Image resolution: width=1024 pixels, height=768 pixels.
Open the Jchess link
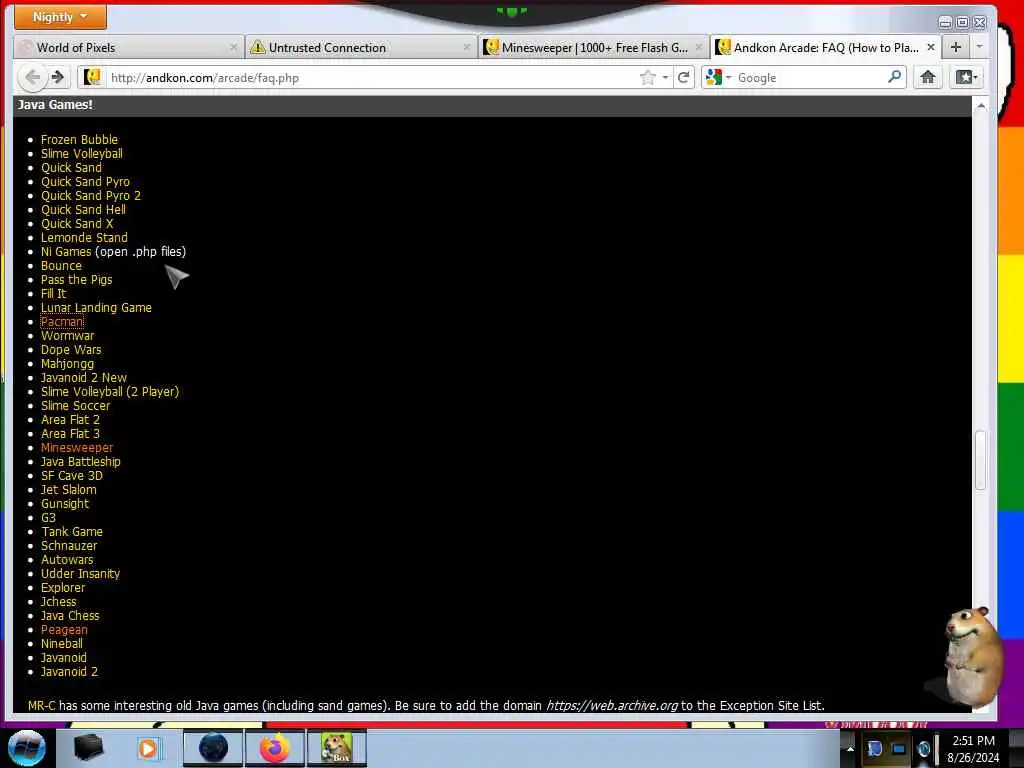click(58, 601)
